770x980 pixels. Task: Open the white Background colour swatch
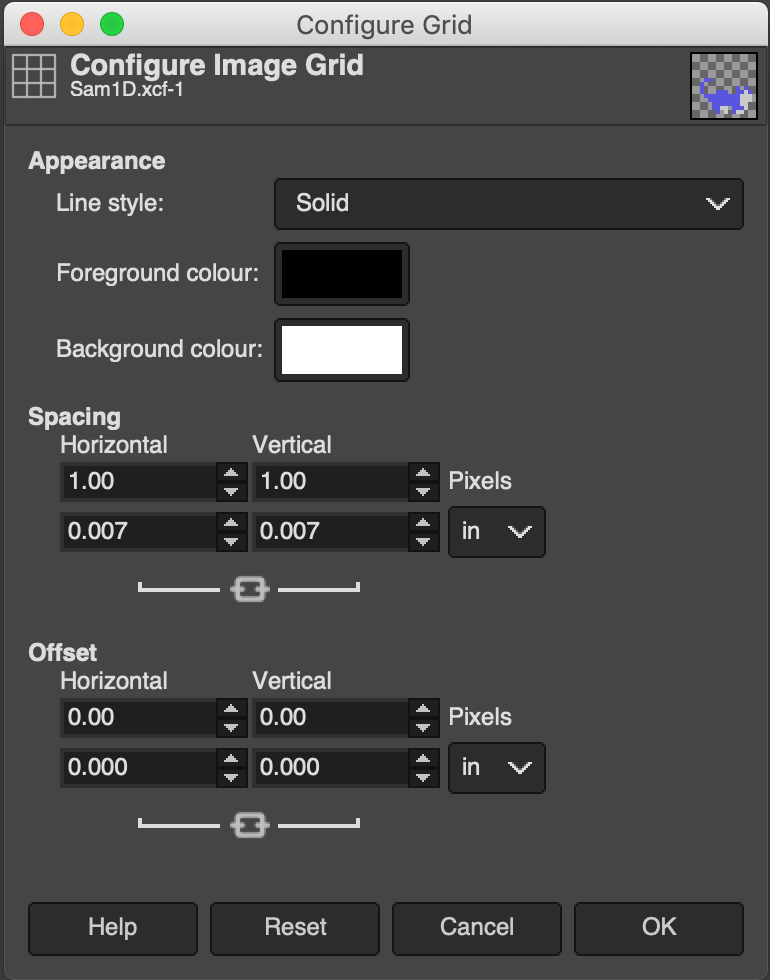342,349
